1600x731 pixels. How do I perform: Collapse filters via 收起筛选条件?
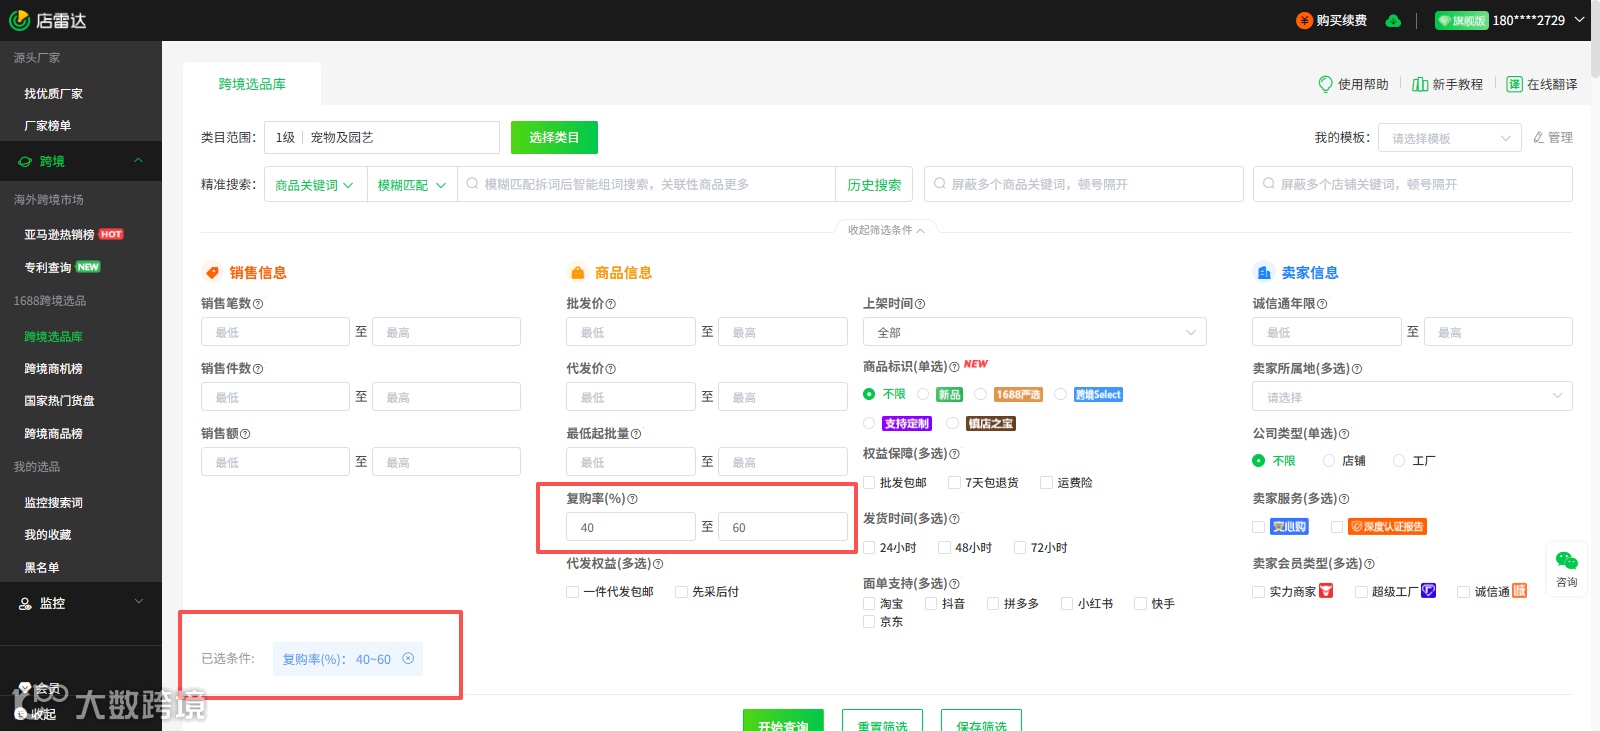[886, 230]
